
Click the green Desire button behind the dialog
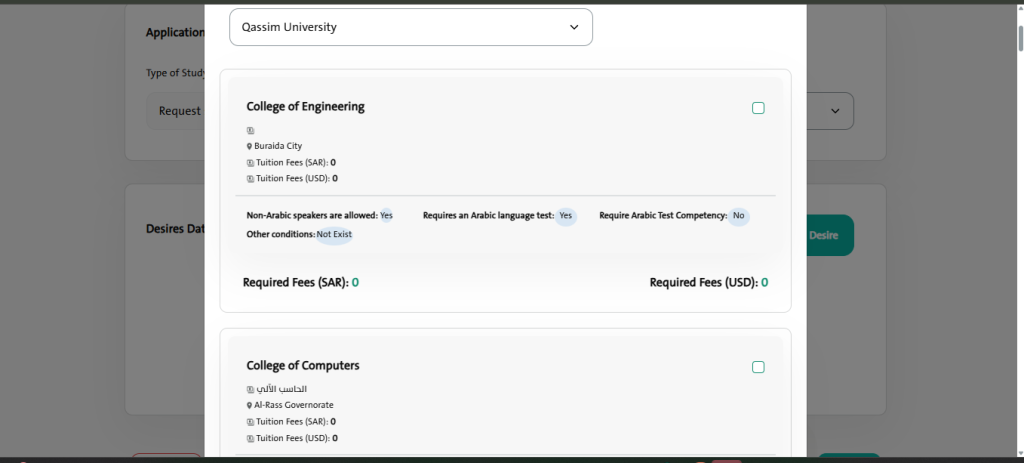click(829, 235)
